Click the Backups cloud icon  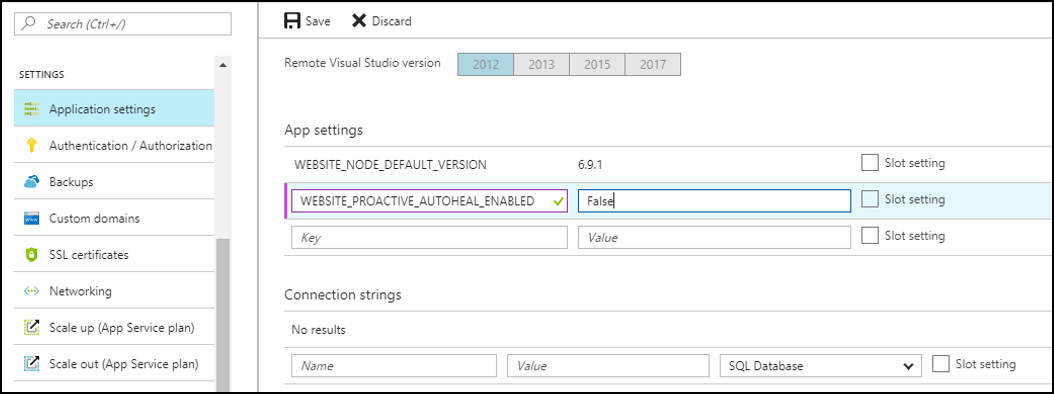pos(32,182)
